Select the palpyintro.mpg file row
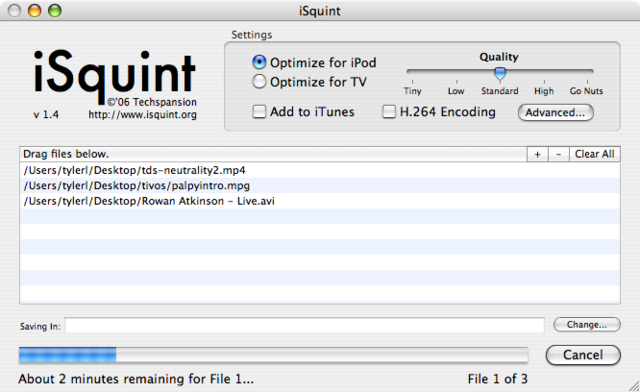This screenshot has height=392, width=640. tap(320, 185)
